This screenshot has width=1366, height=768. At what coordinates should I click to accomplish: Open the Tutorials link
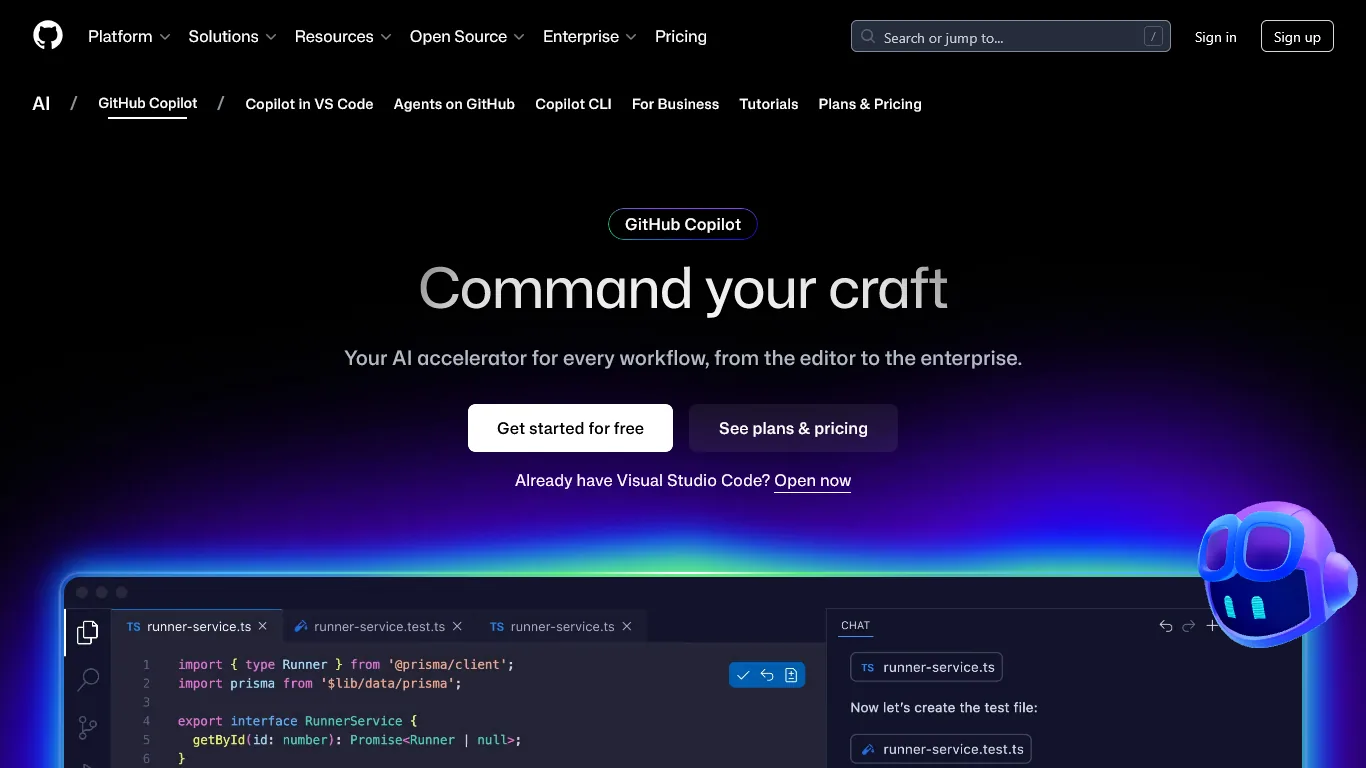point(769,104)
